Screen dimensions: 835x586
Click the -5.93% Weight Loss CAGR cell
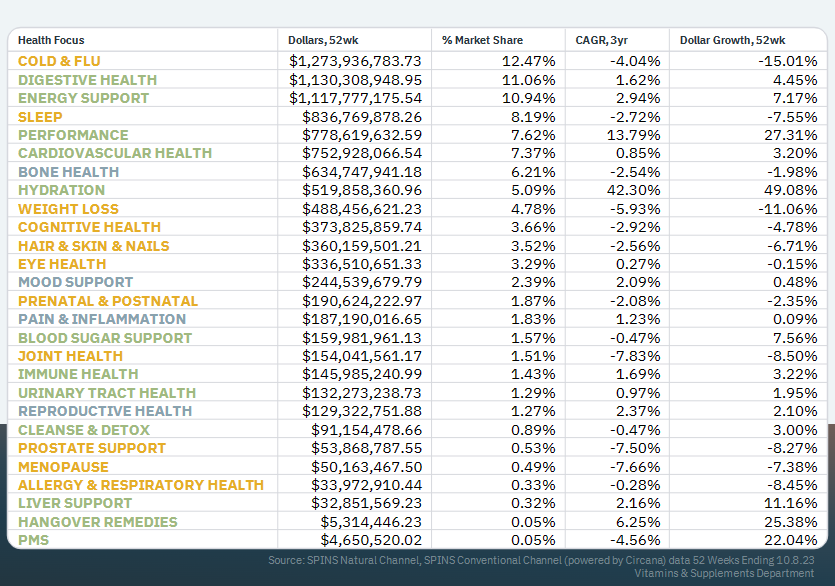point(635,209)
